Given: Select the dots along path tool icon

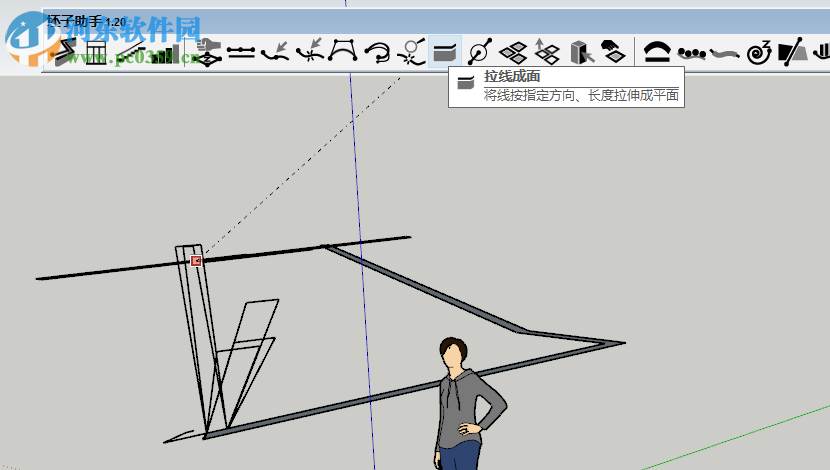Looking at the screenshot, I should click(691, 53).
